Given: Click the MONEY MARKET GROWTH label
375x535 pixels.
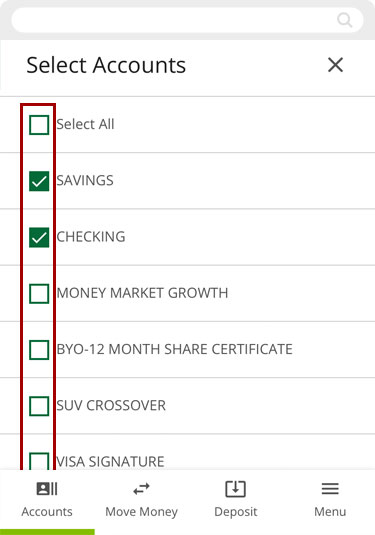Looking at the screenshot, I should click(142, 293).
